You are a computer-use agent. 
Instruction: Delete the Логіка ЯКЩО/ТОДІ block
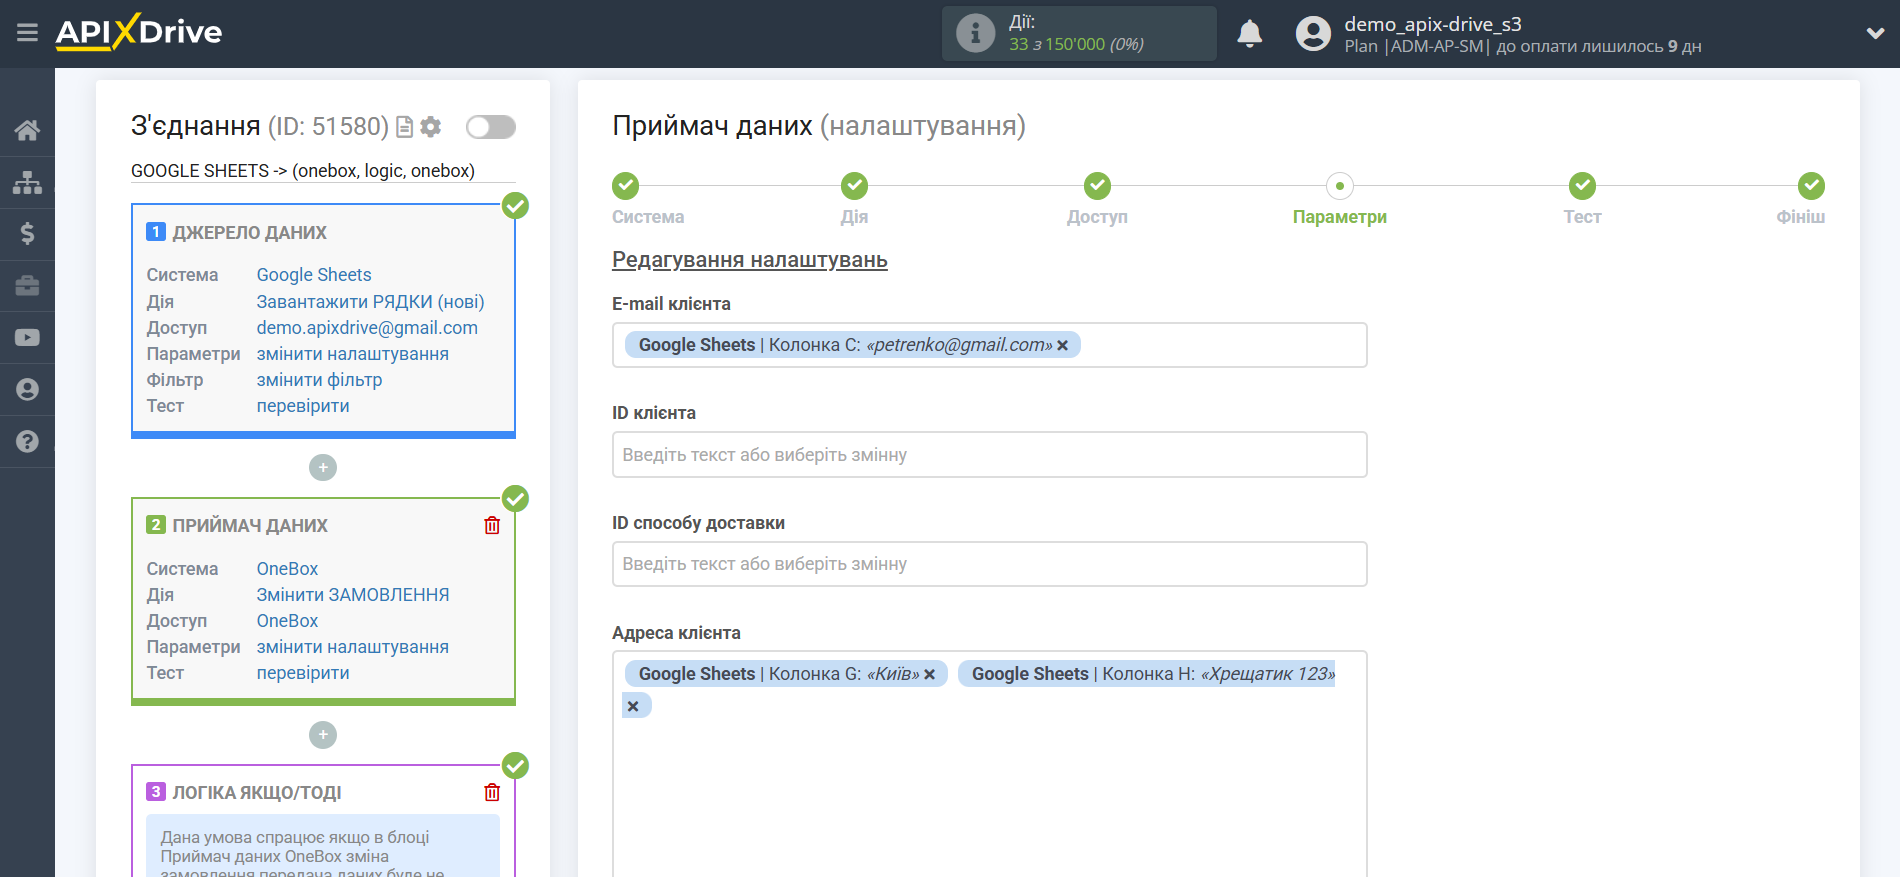tap(492, 792)
